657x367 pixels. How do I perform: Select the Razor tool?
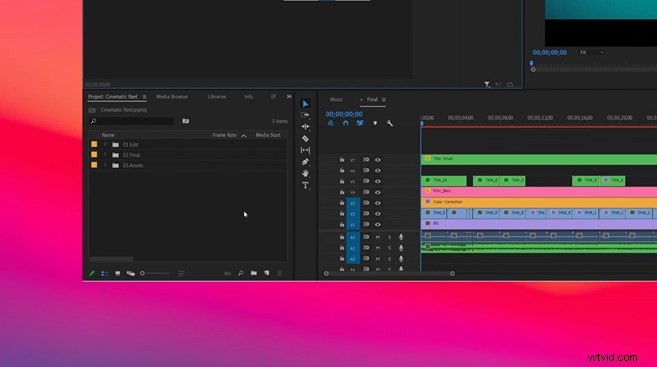pyautogui.click(x=305, y=138)
